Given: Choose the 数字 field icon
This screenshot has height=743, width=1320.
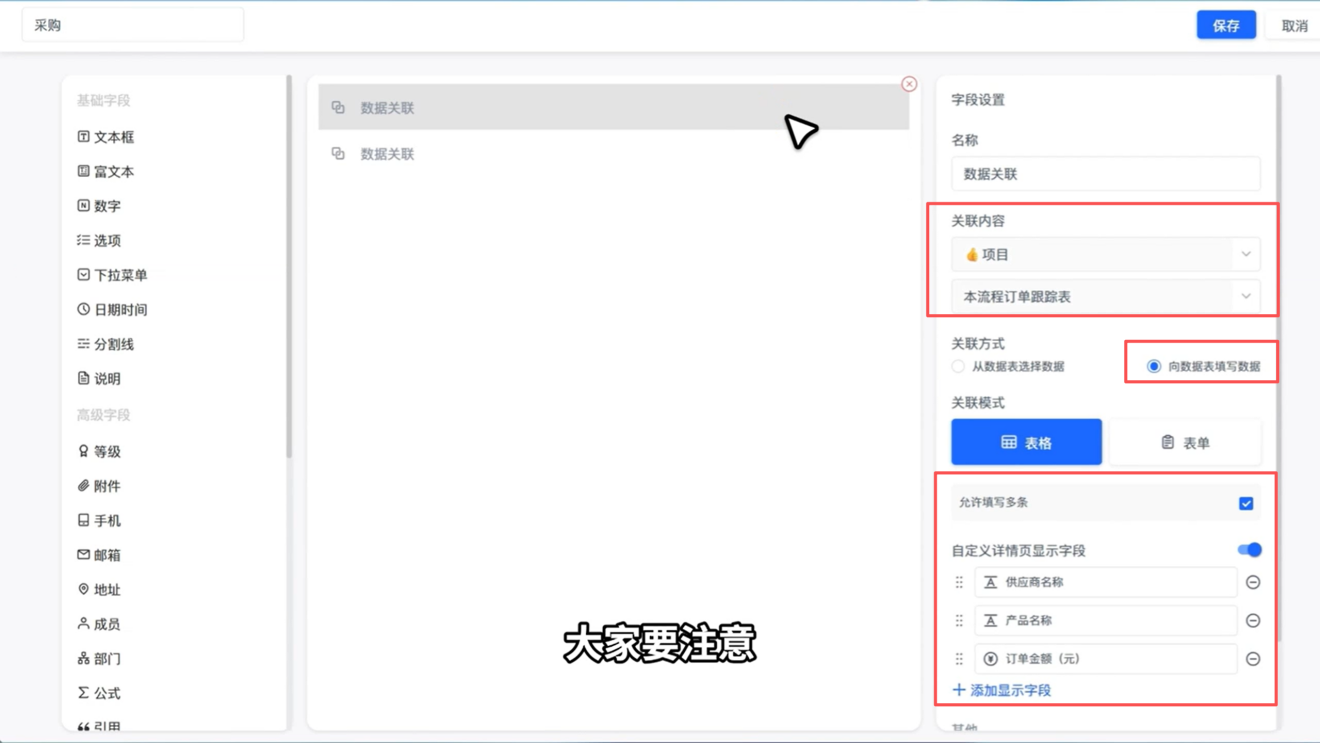Looking at the screenshot, I should pyautogui.click(x=84, y=206).
